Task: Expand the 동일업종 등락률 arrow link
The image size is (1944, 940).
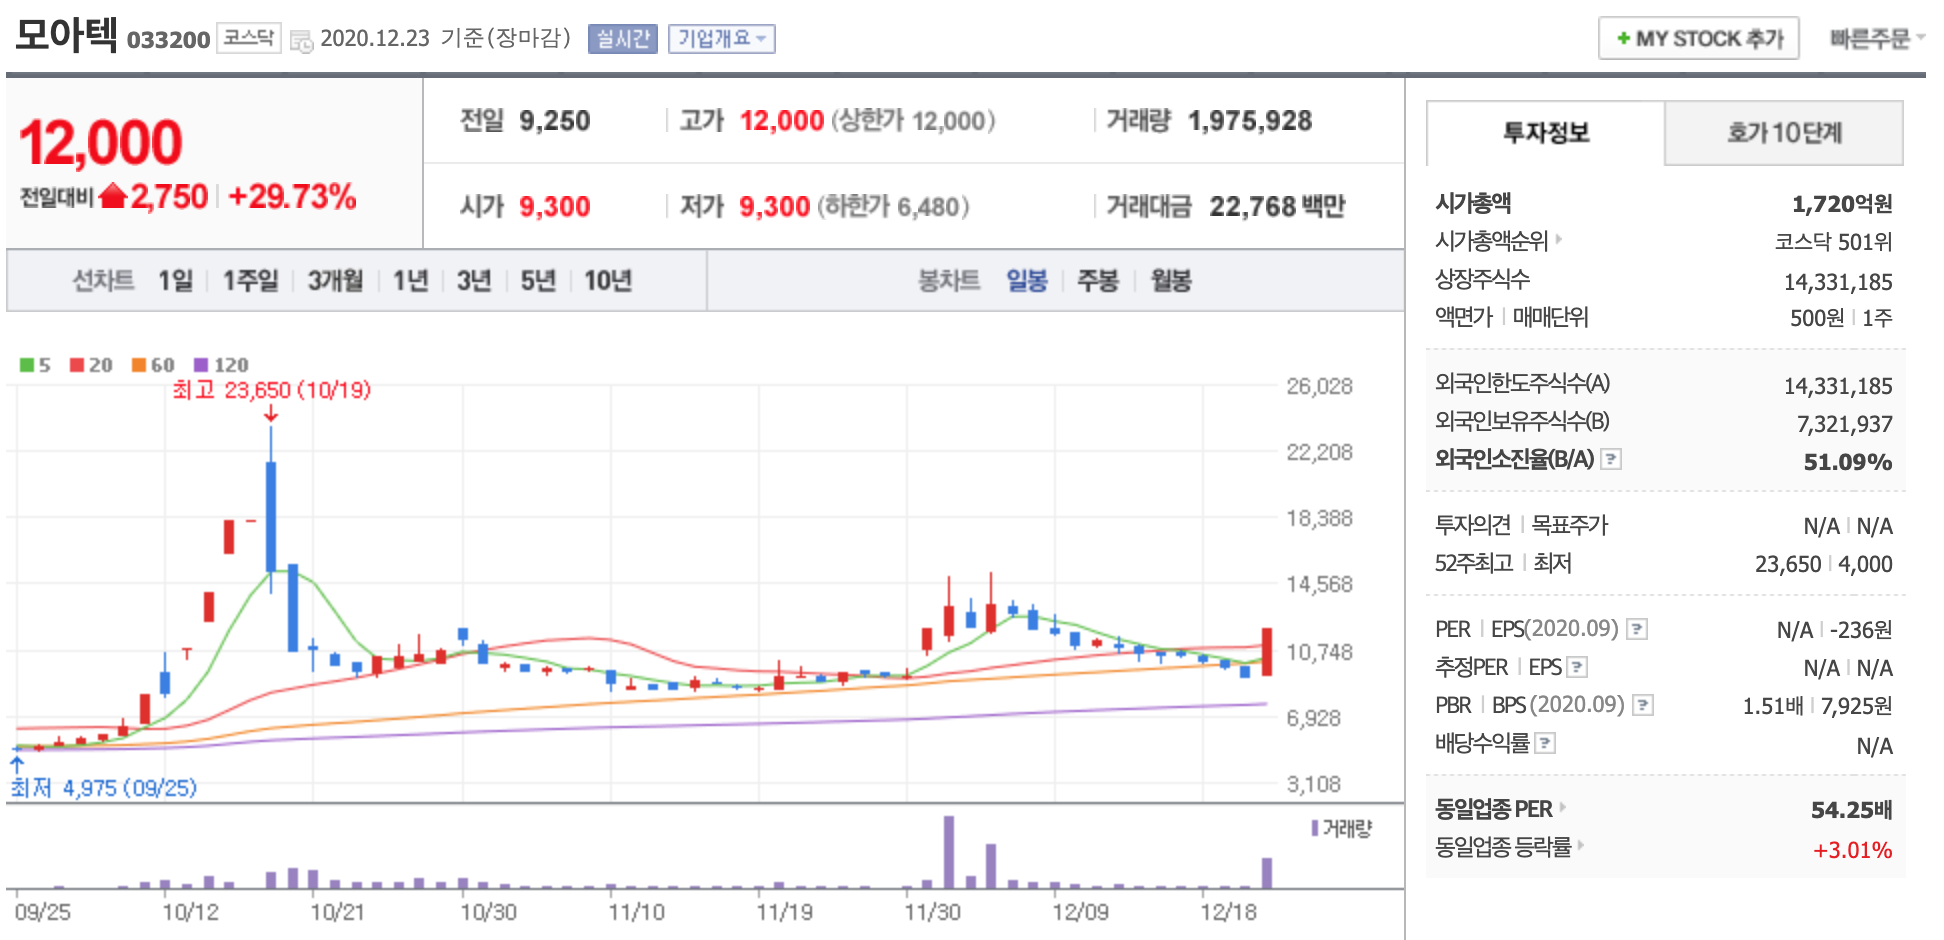Action: (1581, 845)
